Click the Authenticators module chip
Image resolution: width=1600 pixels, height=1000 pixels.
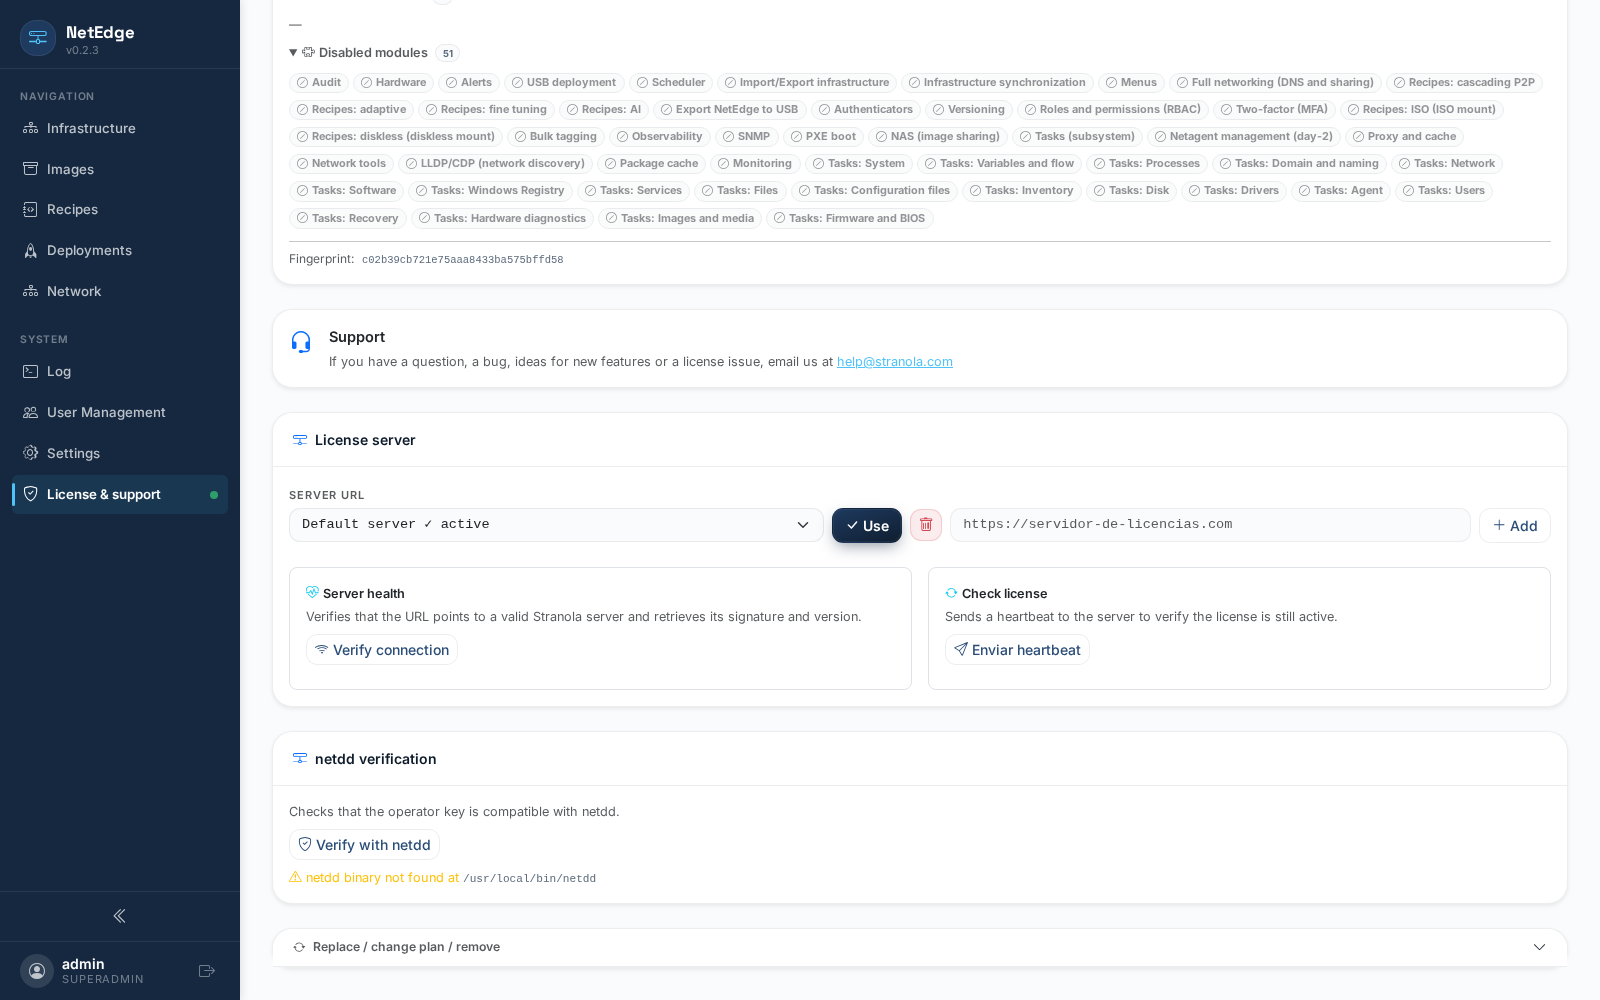click(x=866, y=110)
